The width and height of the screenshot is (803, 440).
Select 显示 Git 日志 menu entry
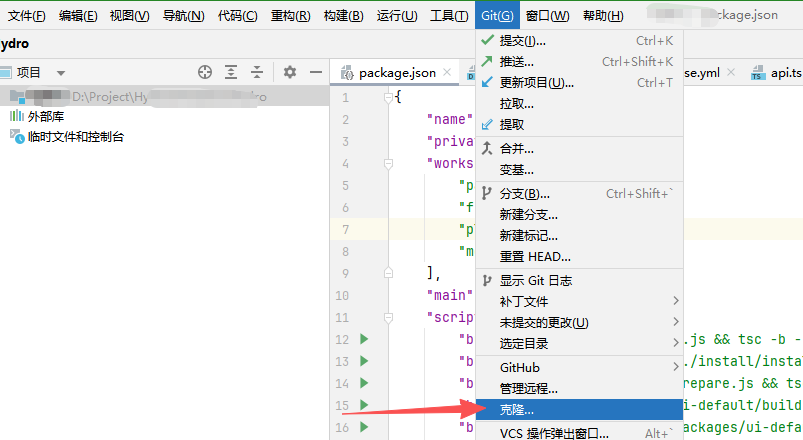click(579, 281)
